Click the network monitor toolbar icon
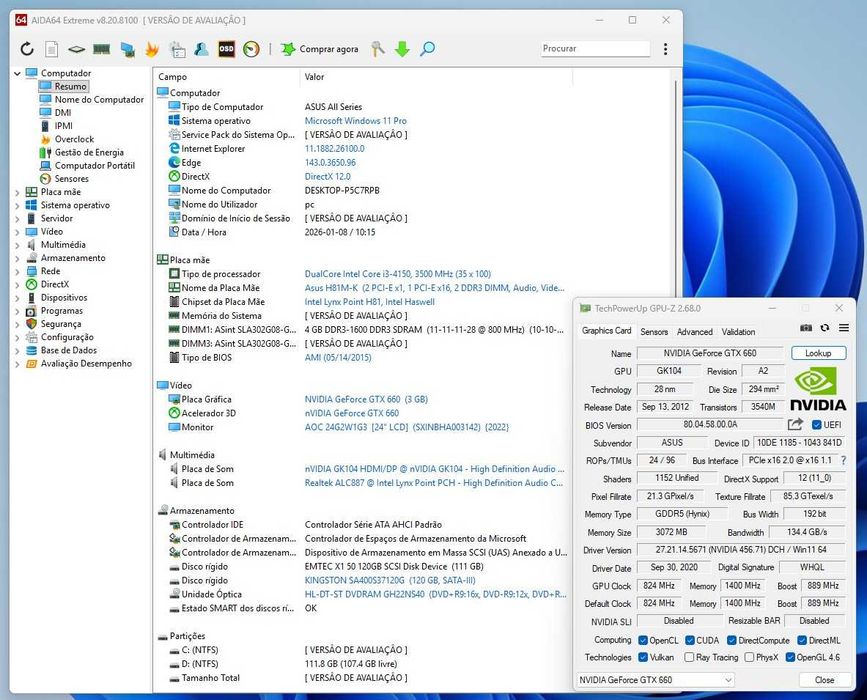The width and height of the screenshot is (867, 700). point(128,50)
